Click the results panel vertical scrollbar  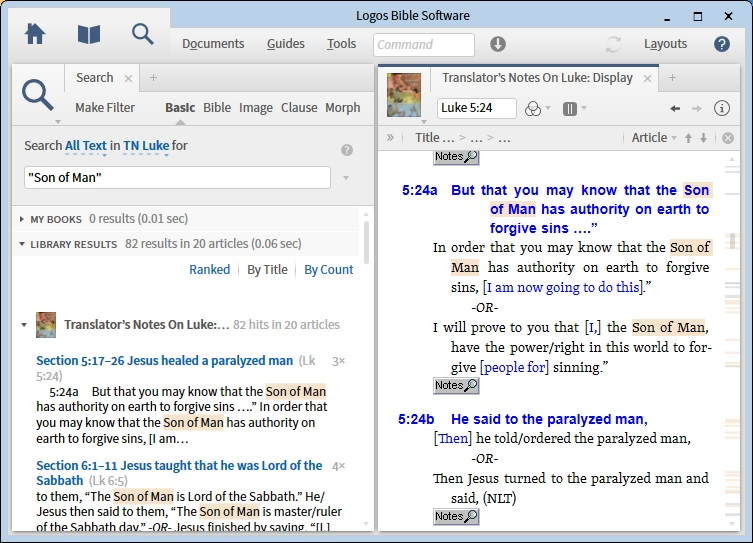366,240
